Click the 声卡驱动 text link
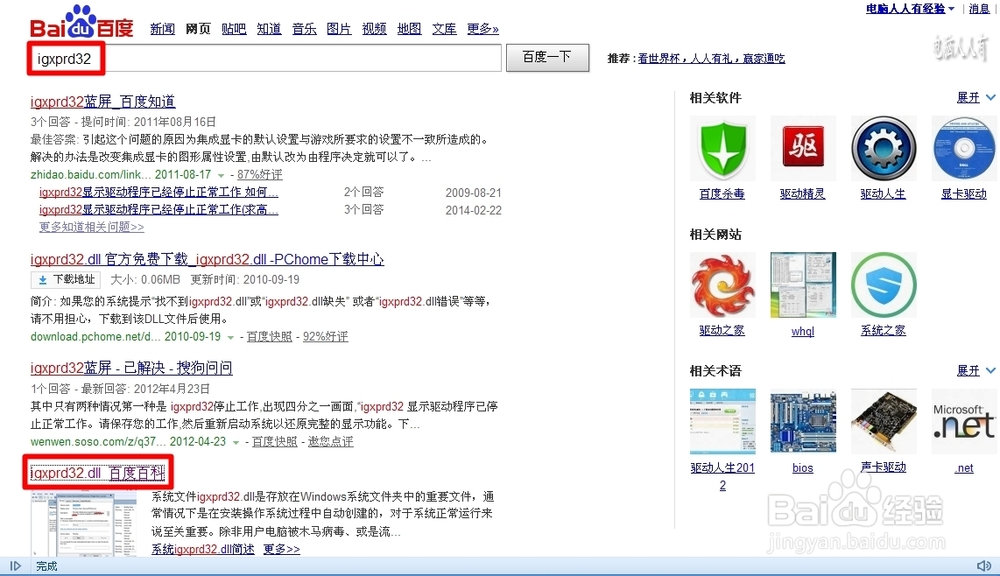1000x576 pixels. (x=883, y=468)
